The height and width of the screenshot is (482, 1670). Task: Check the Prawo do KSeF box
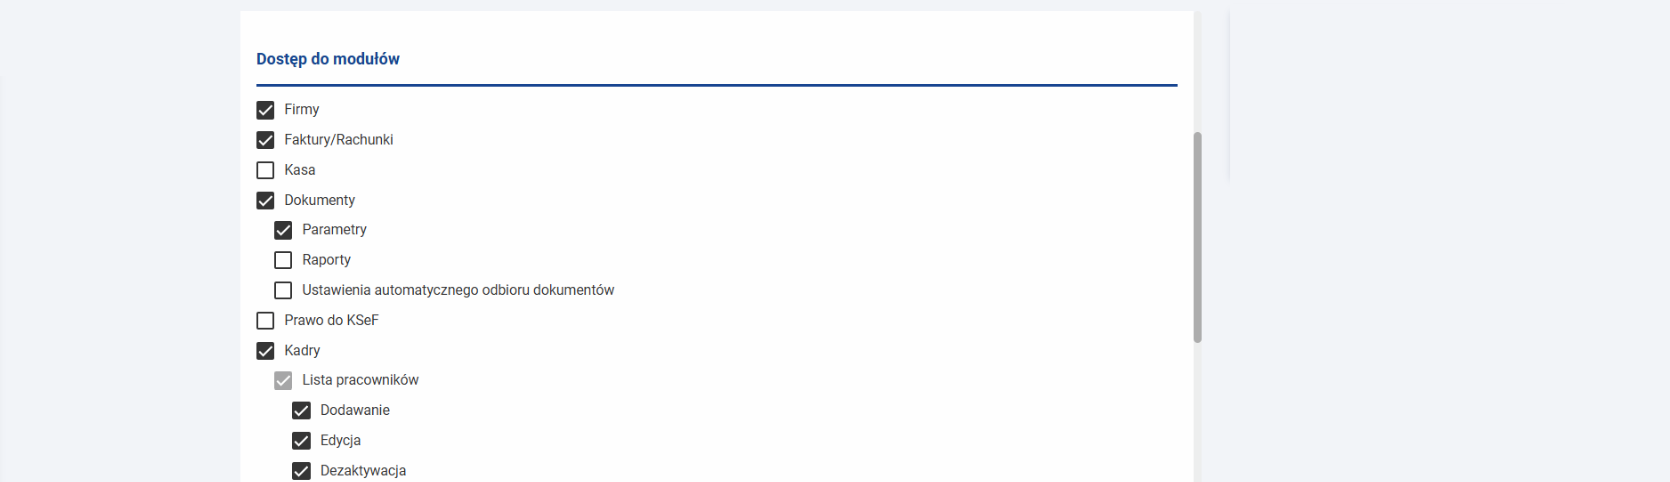pos(265,320)
